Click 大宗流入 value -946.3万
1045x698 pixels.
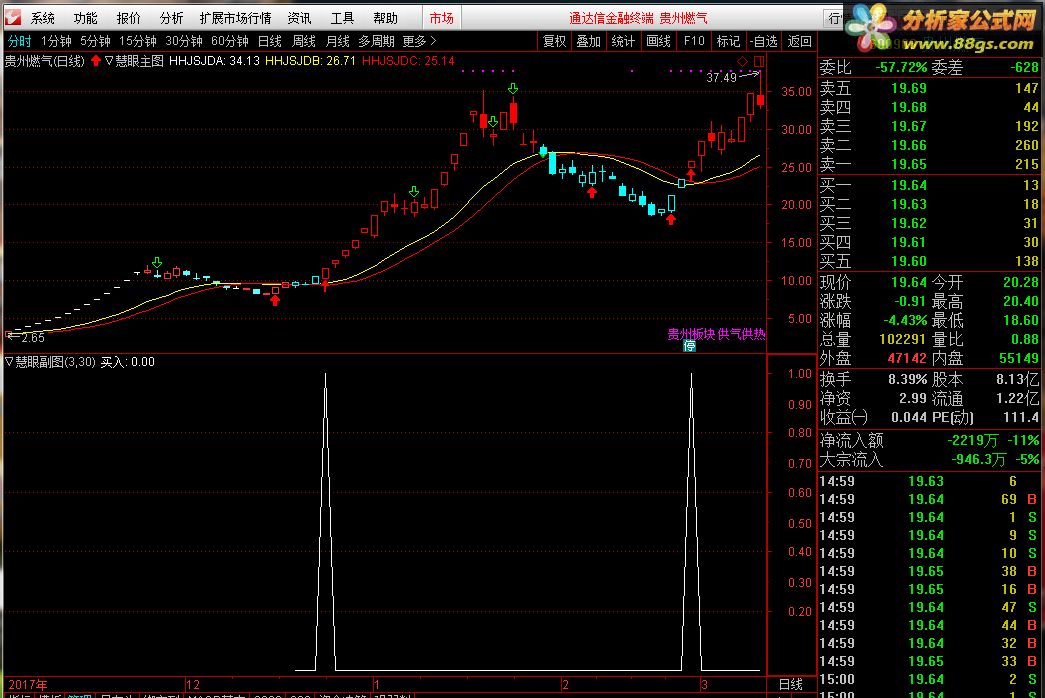pyautogui.click(x=978, y=459)
